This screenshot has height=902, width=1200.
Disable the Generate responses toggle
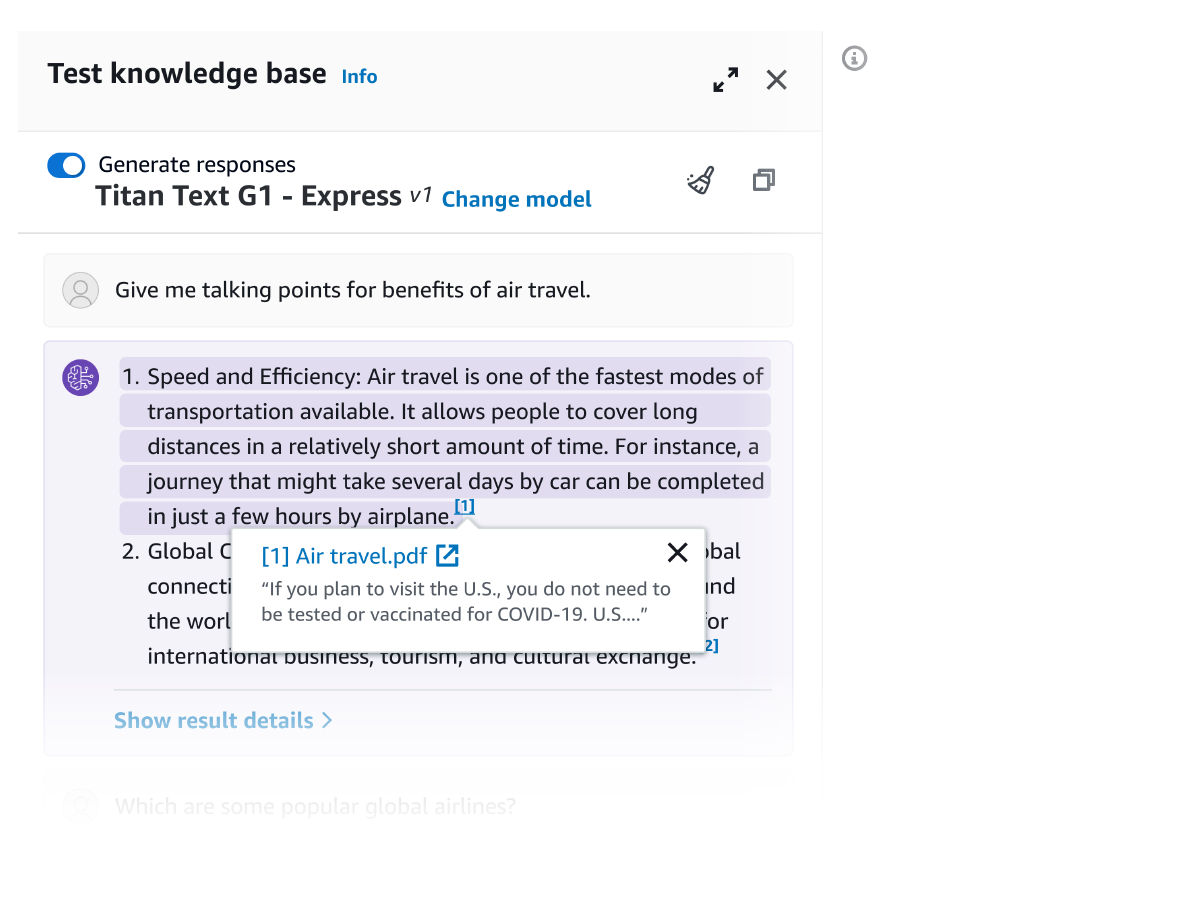tap(66, 165)
